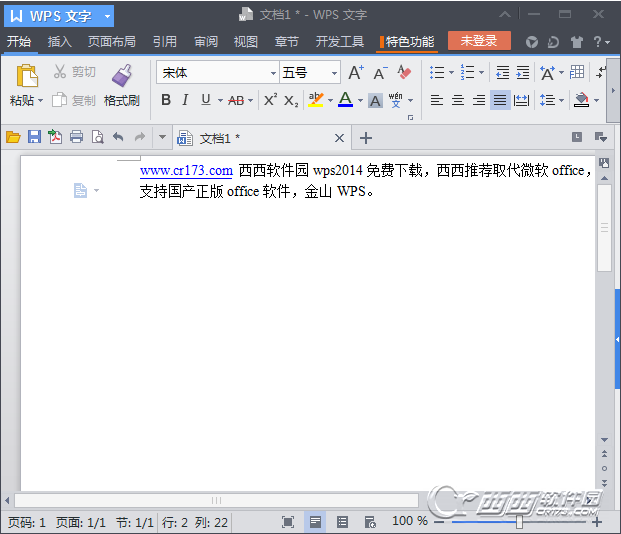Decrease font size with A- icon
621x534 pixels.
381,72
